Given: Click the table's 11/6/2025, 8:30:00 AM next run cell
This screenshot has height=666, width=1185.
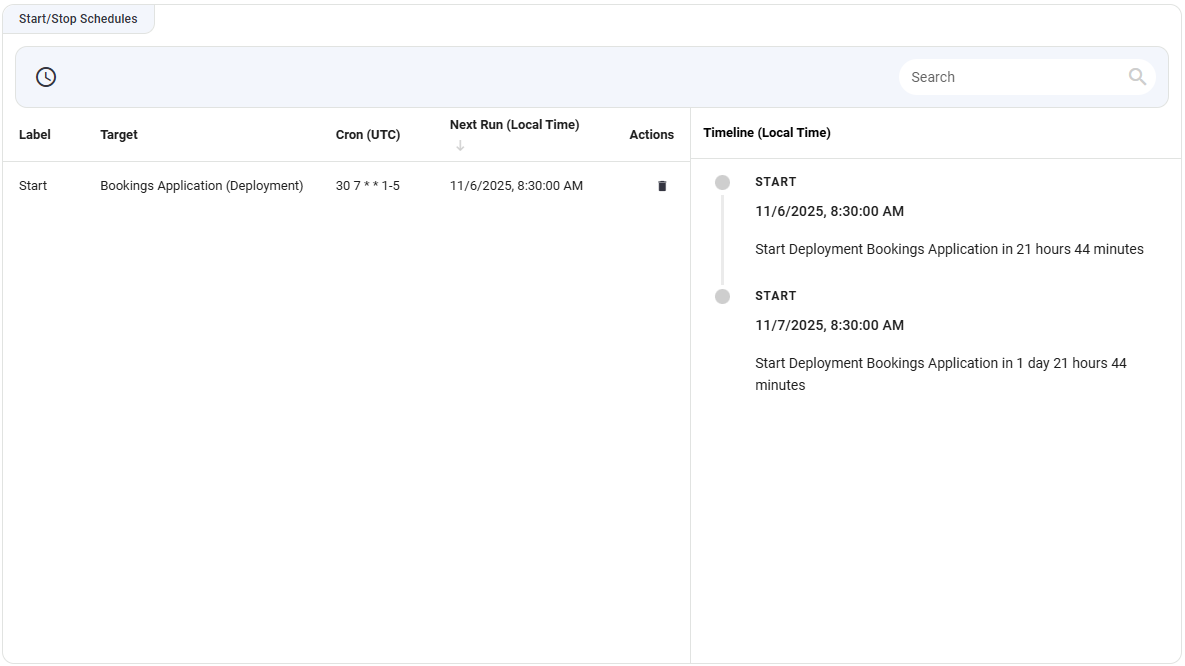Looking at the screenshot, I should (x=516, y=186).
